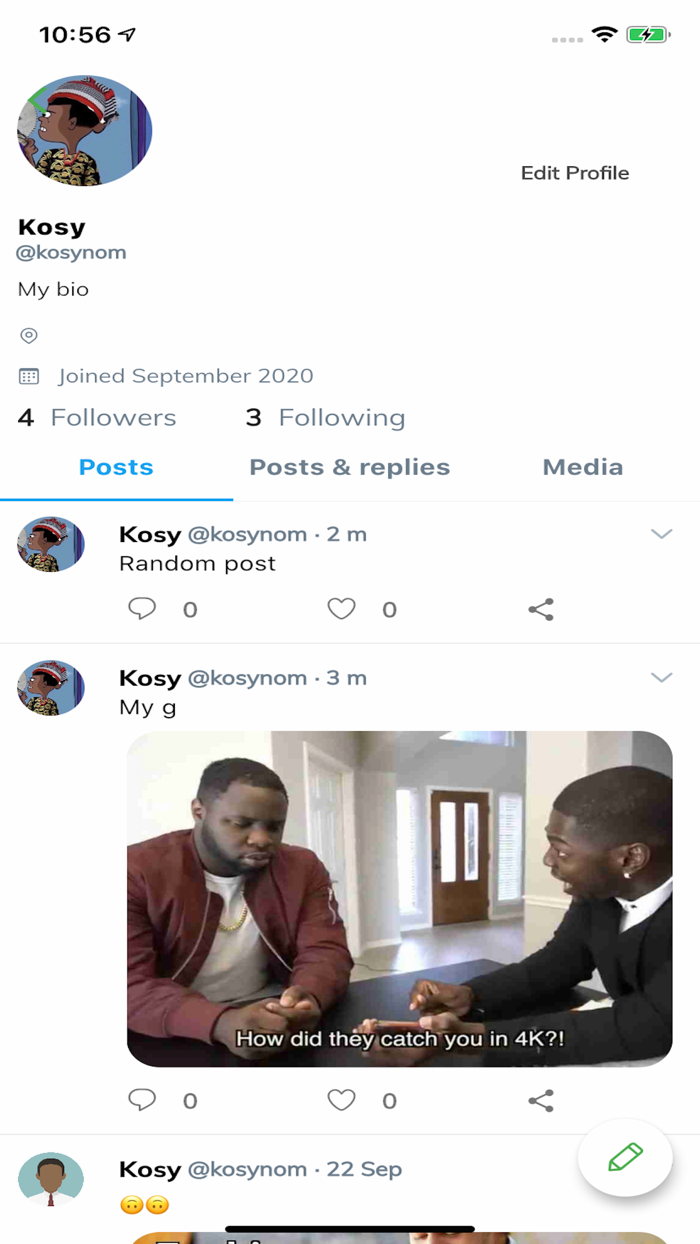Viewport: 700px width, 1244px height.
Task: Open the Following list
Action: pos(324,417)
